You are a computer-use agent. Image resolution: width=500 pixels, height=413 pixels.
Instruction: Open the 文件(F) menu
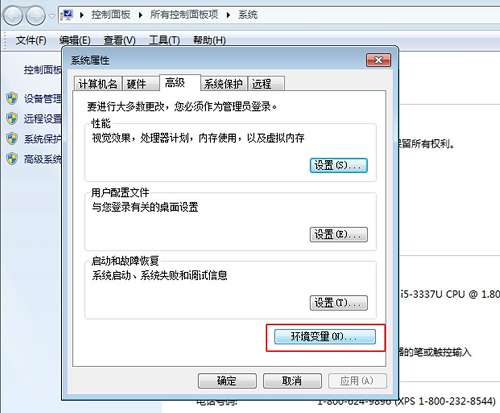(x=31, y=40)
